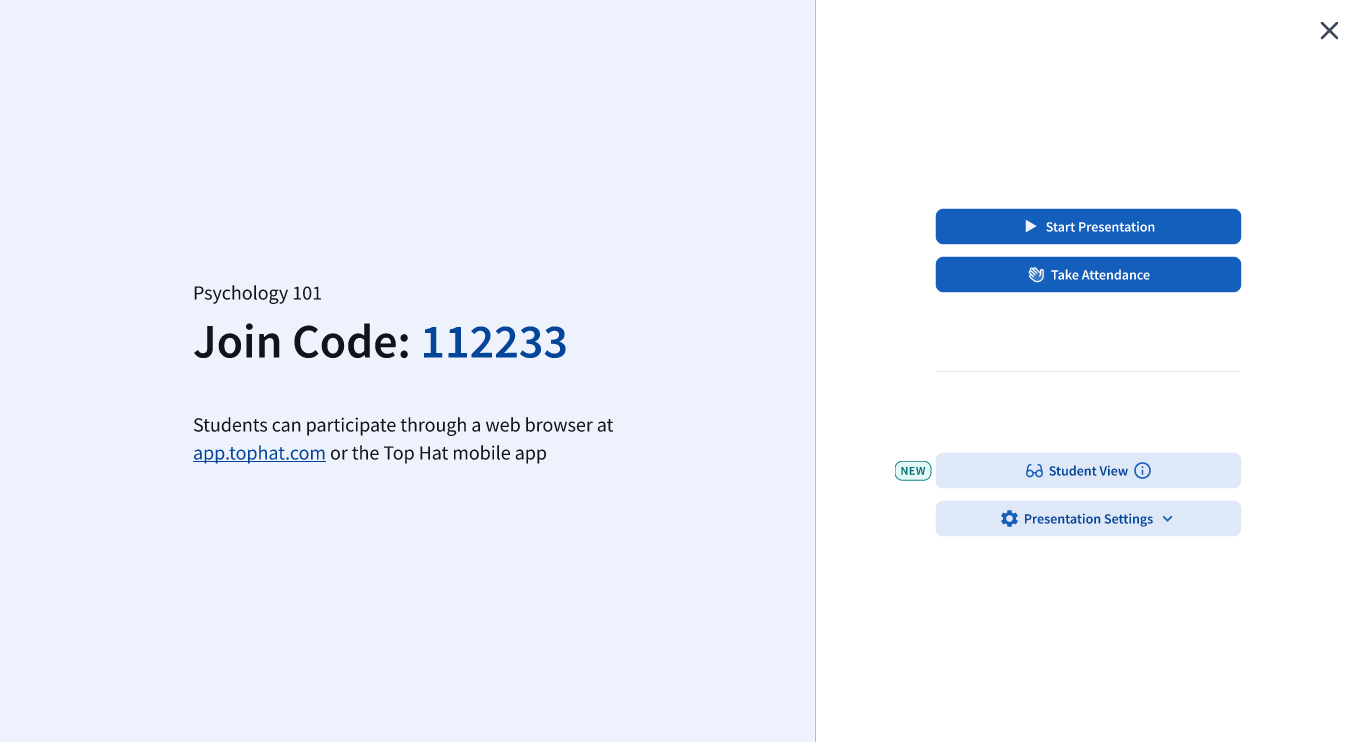Click the horizontal divider below Take Attendance
The image size is (1357, 742).
[x=1087, y=372]
